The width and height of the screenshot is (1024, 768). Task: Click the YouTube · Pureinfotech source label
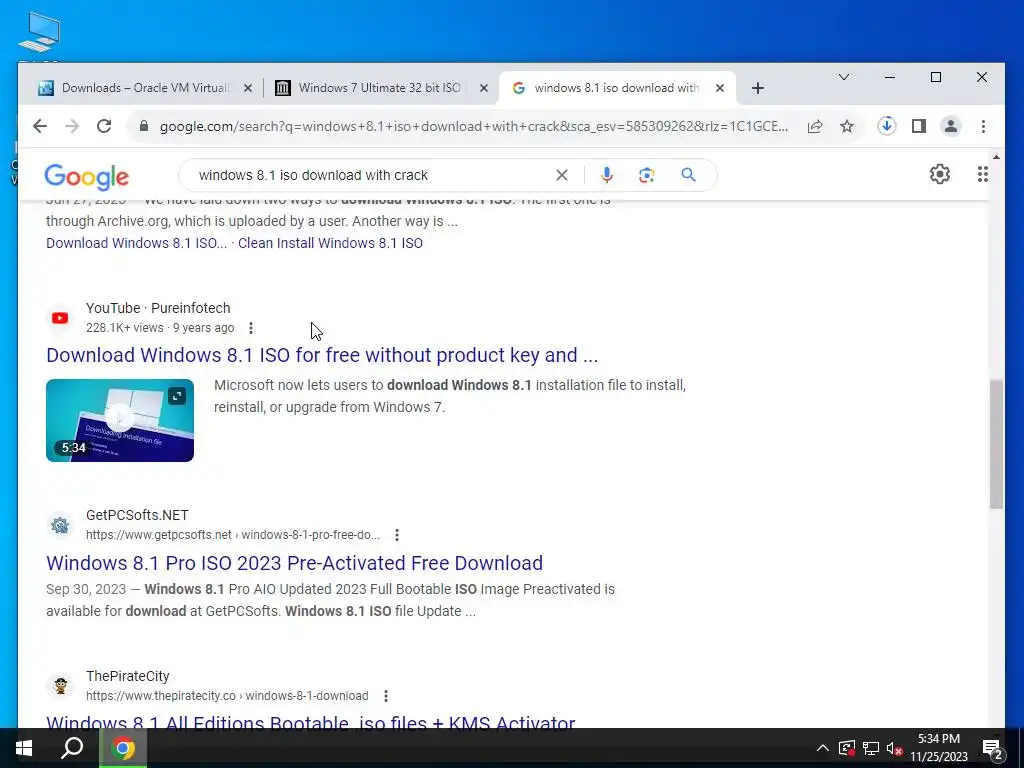tap(158, 308)
